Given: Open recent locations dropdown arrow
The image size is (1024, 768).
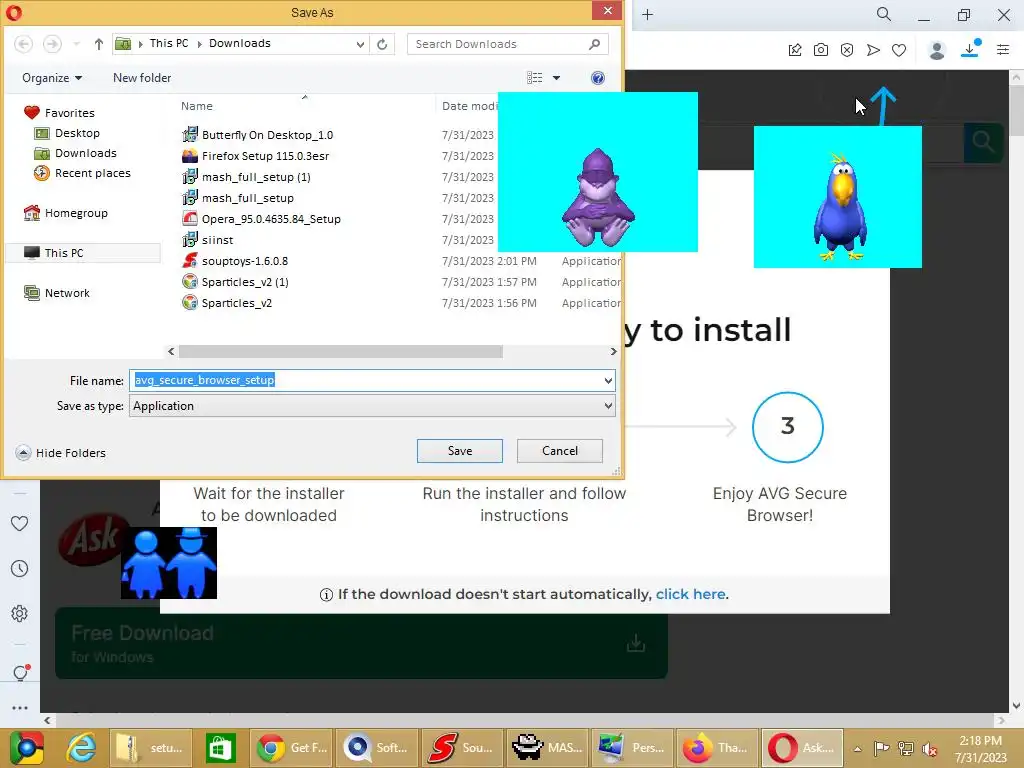Looking at the screenshot, I should click(76, 44).
